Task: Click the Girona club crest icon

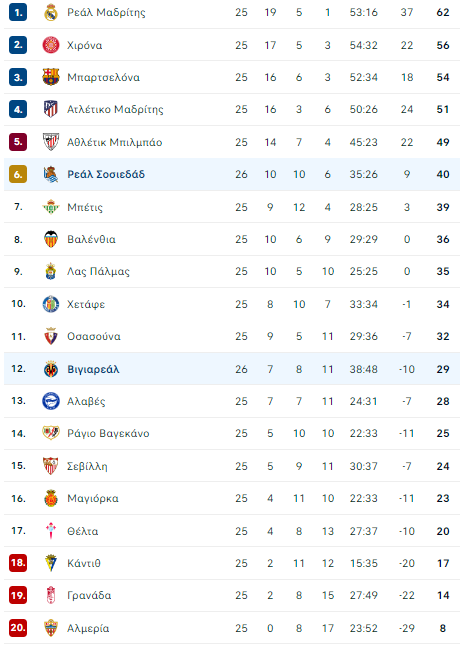Action: pyautogui.click(x=51, y=45)
